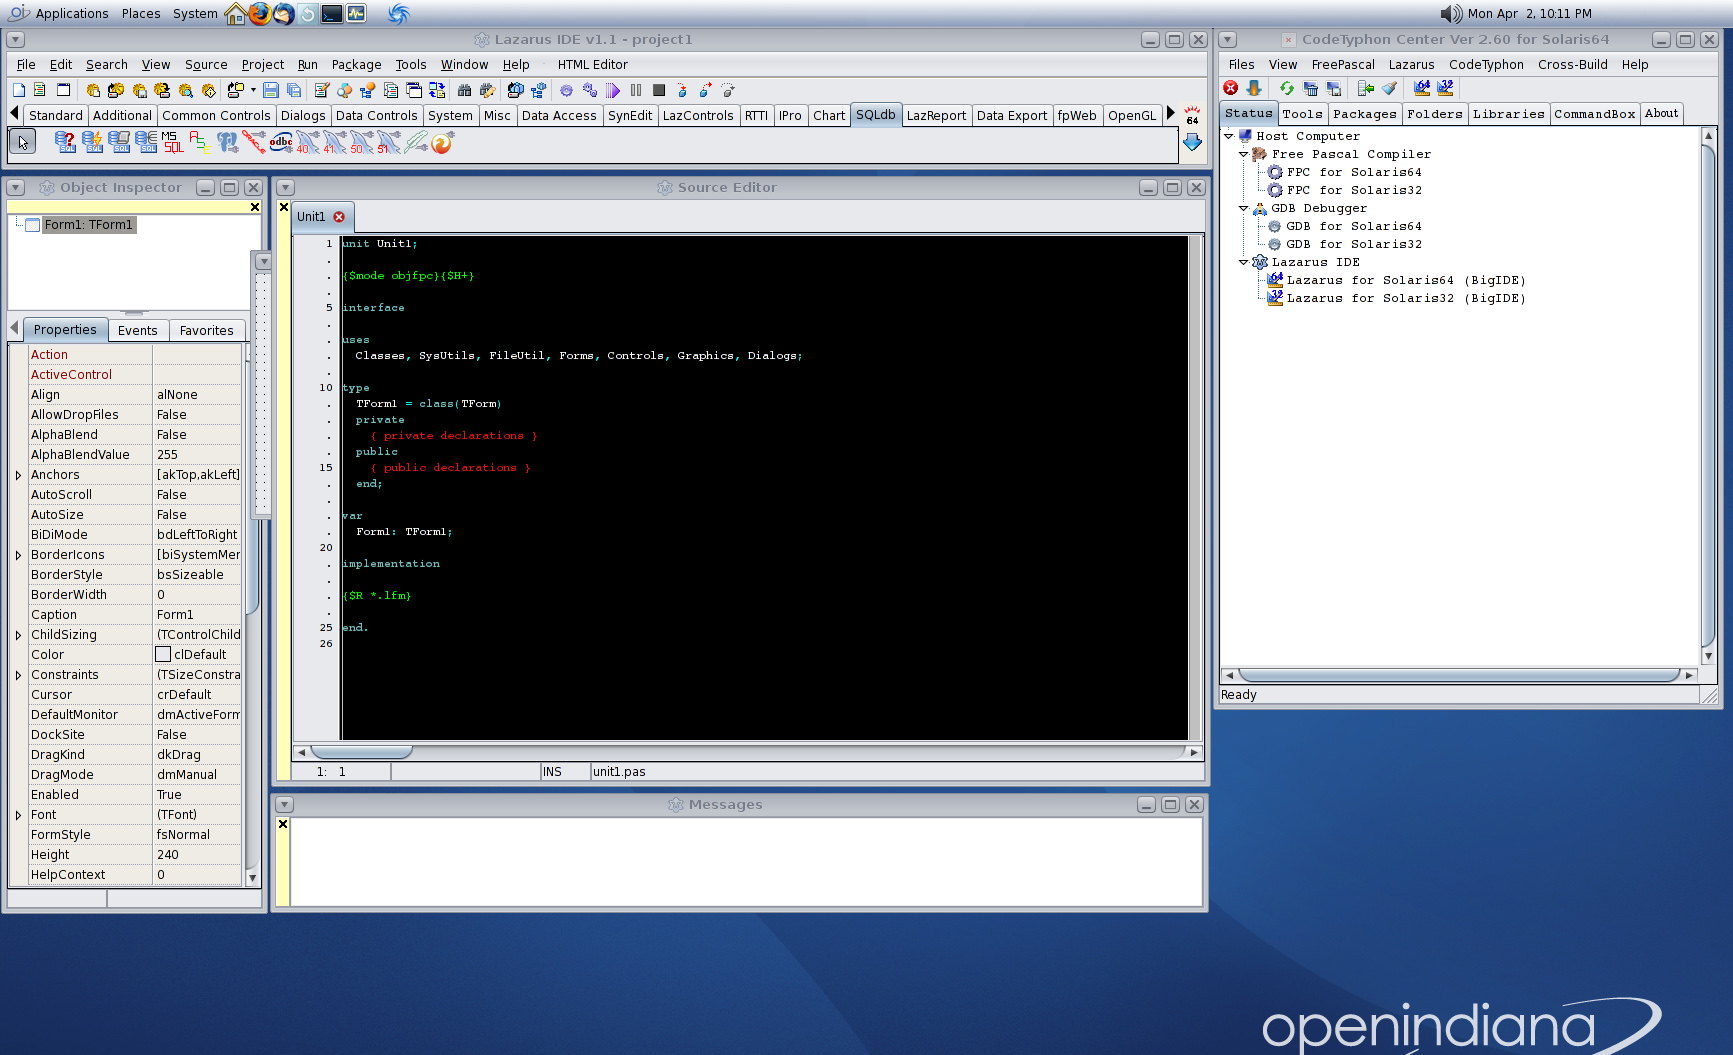Click the Save All icon in Lazarus toolbar

click(x=294, y=90)
